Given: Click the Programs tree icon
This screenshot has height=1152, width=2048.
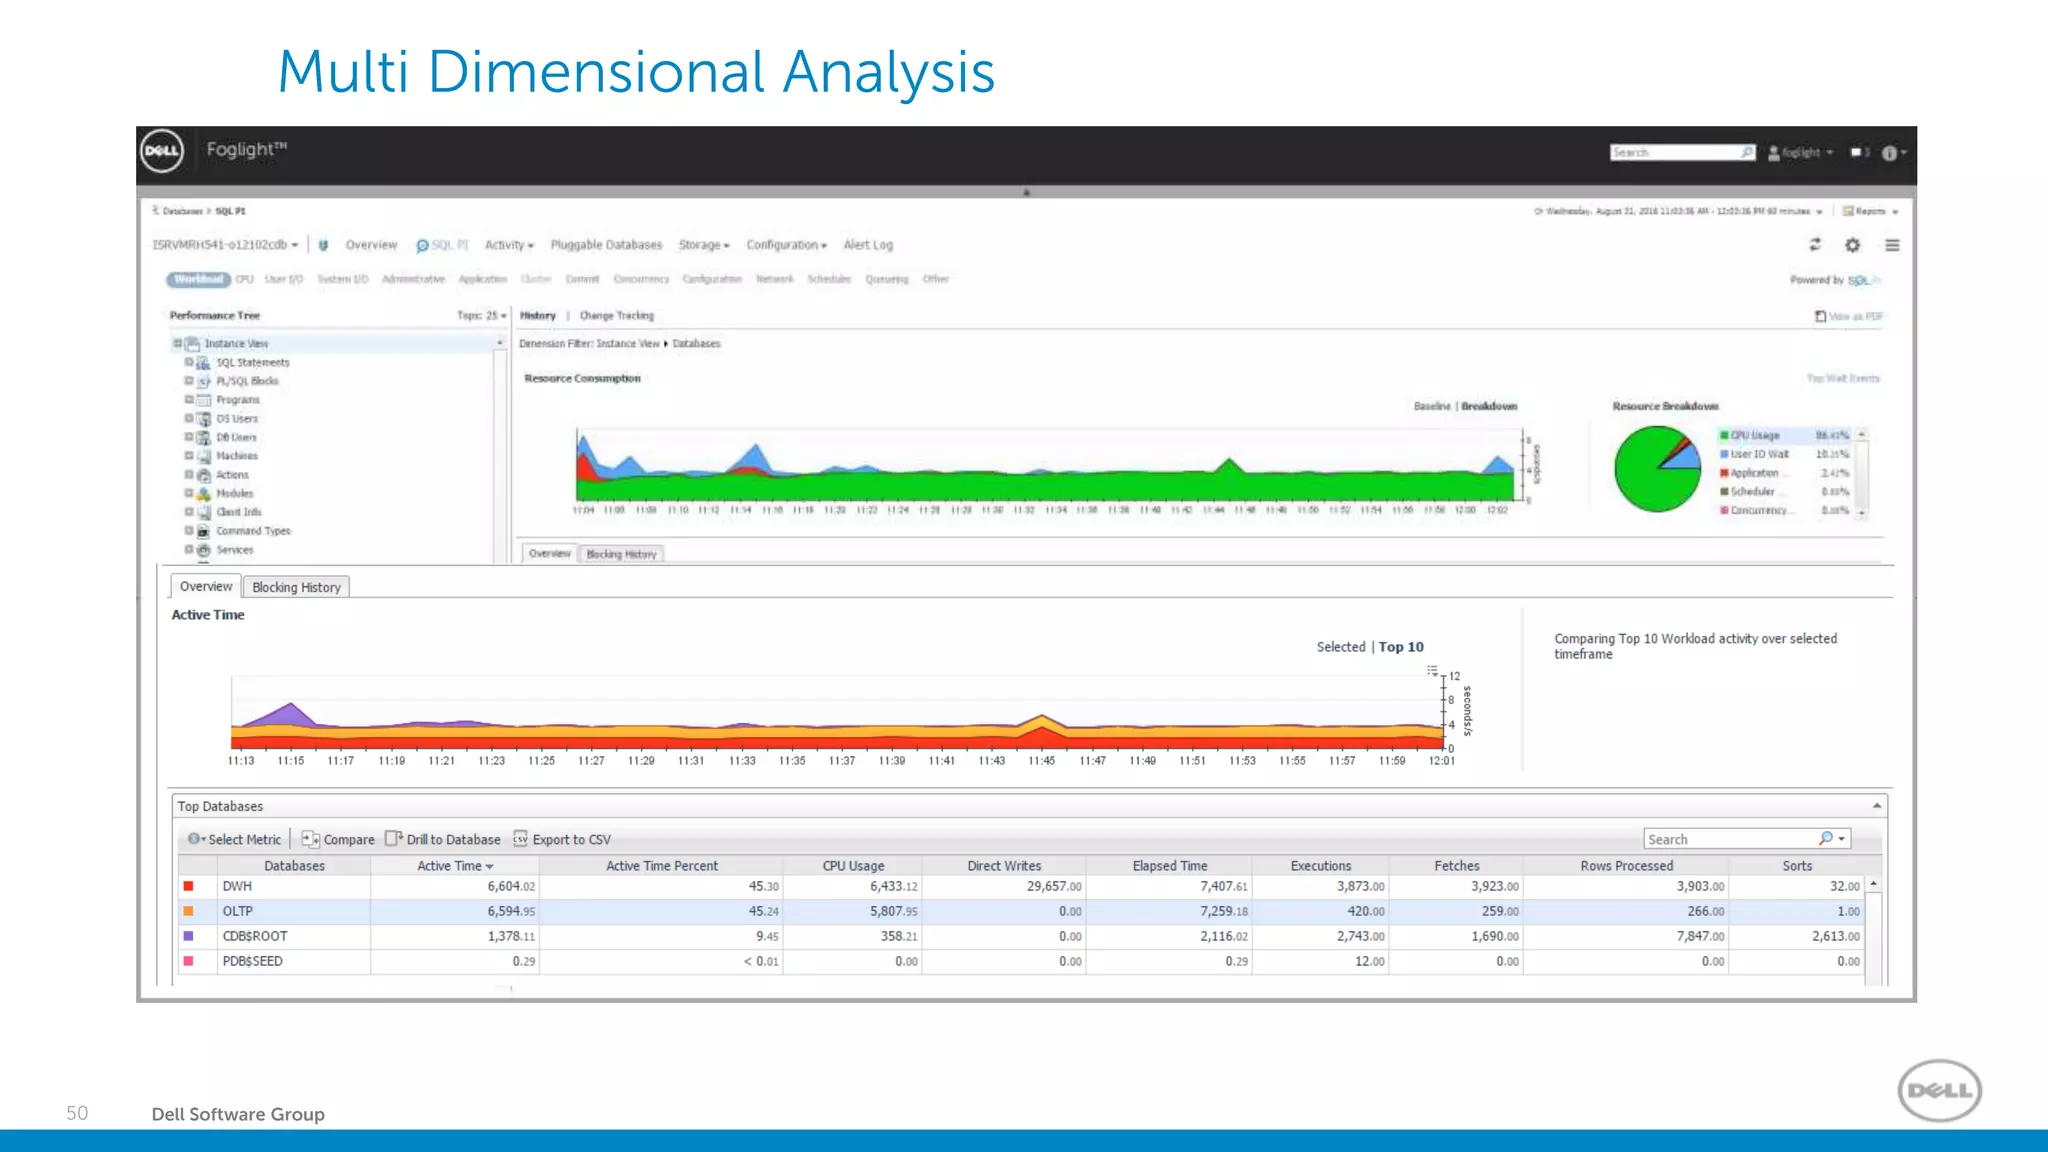Looking at the screenshot, I should pyautogui.click(x=203, y=400).
